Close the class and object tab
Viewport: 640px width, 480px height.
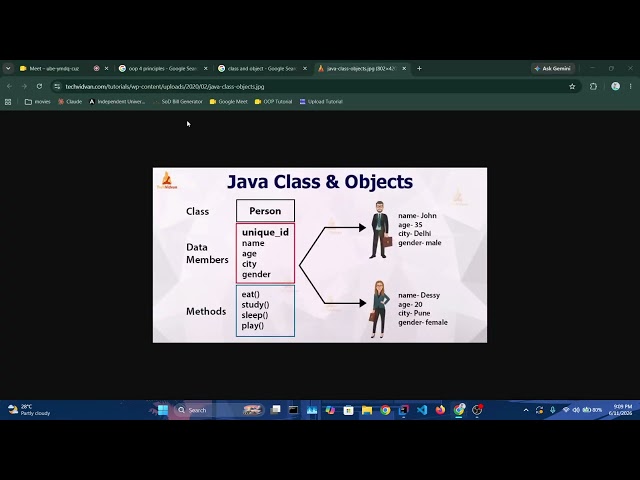305,69
